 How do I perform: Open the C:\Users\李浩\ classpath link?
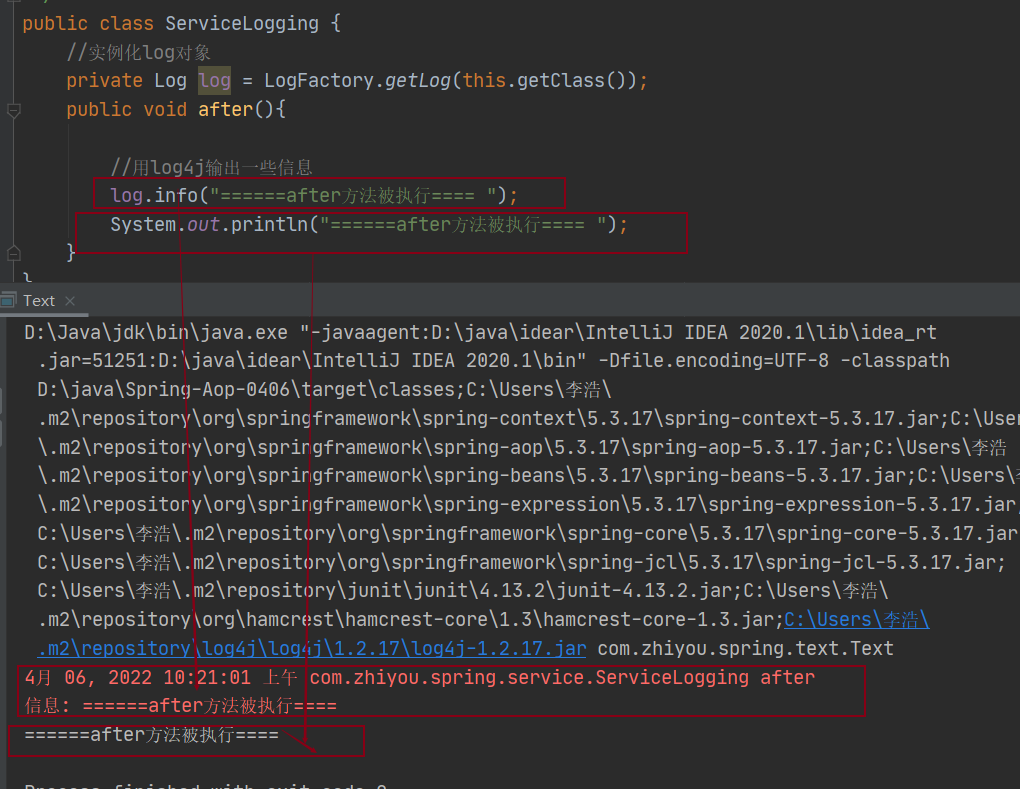[856, 620]
